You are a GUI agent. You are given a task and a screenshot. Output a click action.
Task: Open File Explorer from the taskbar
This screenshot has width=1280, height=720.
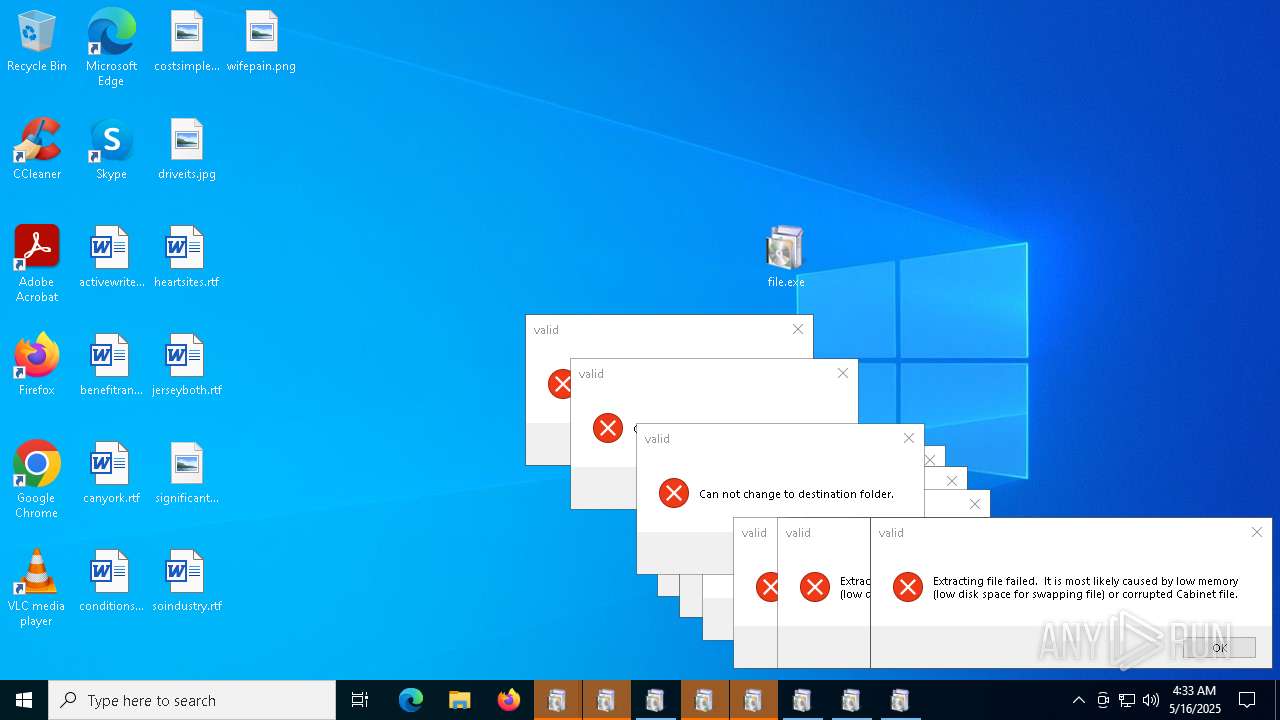click(x=460, y=700)
